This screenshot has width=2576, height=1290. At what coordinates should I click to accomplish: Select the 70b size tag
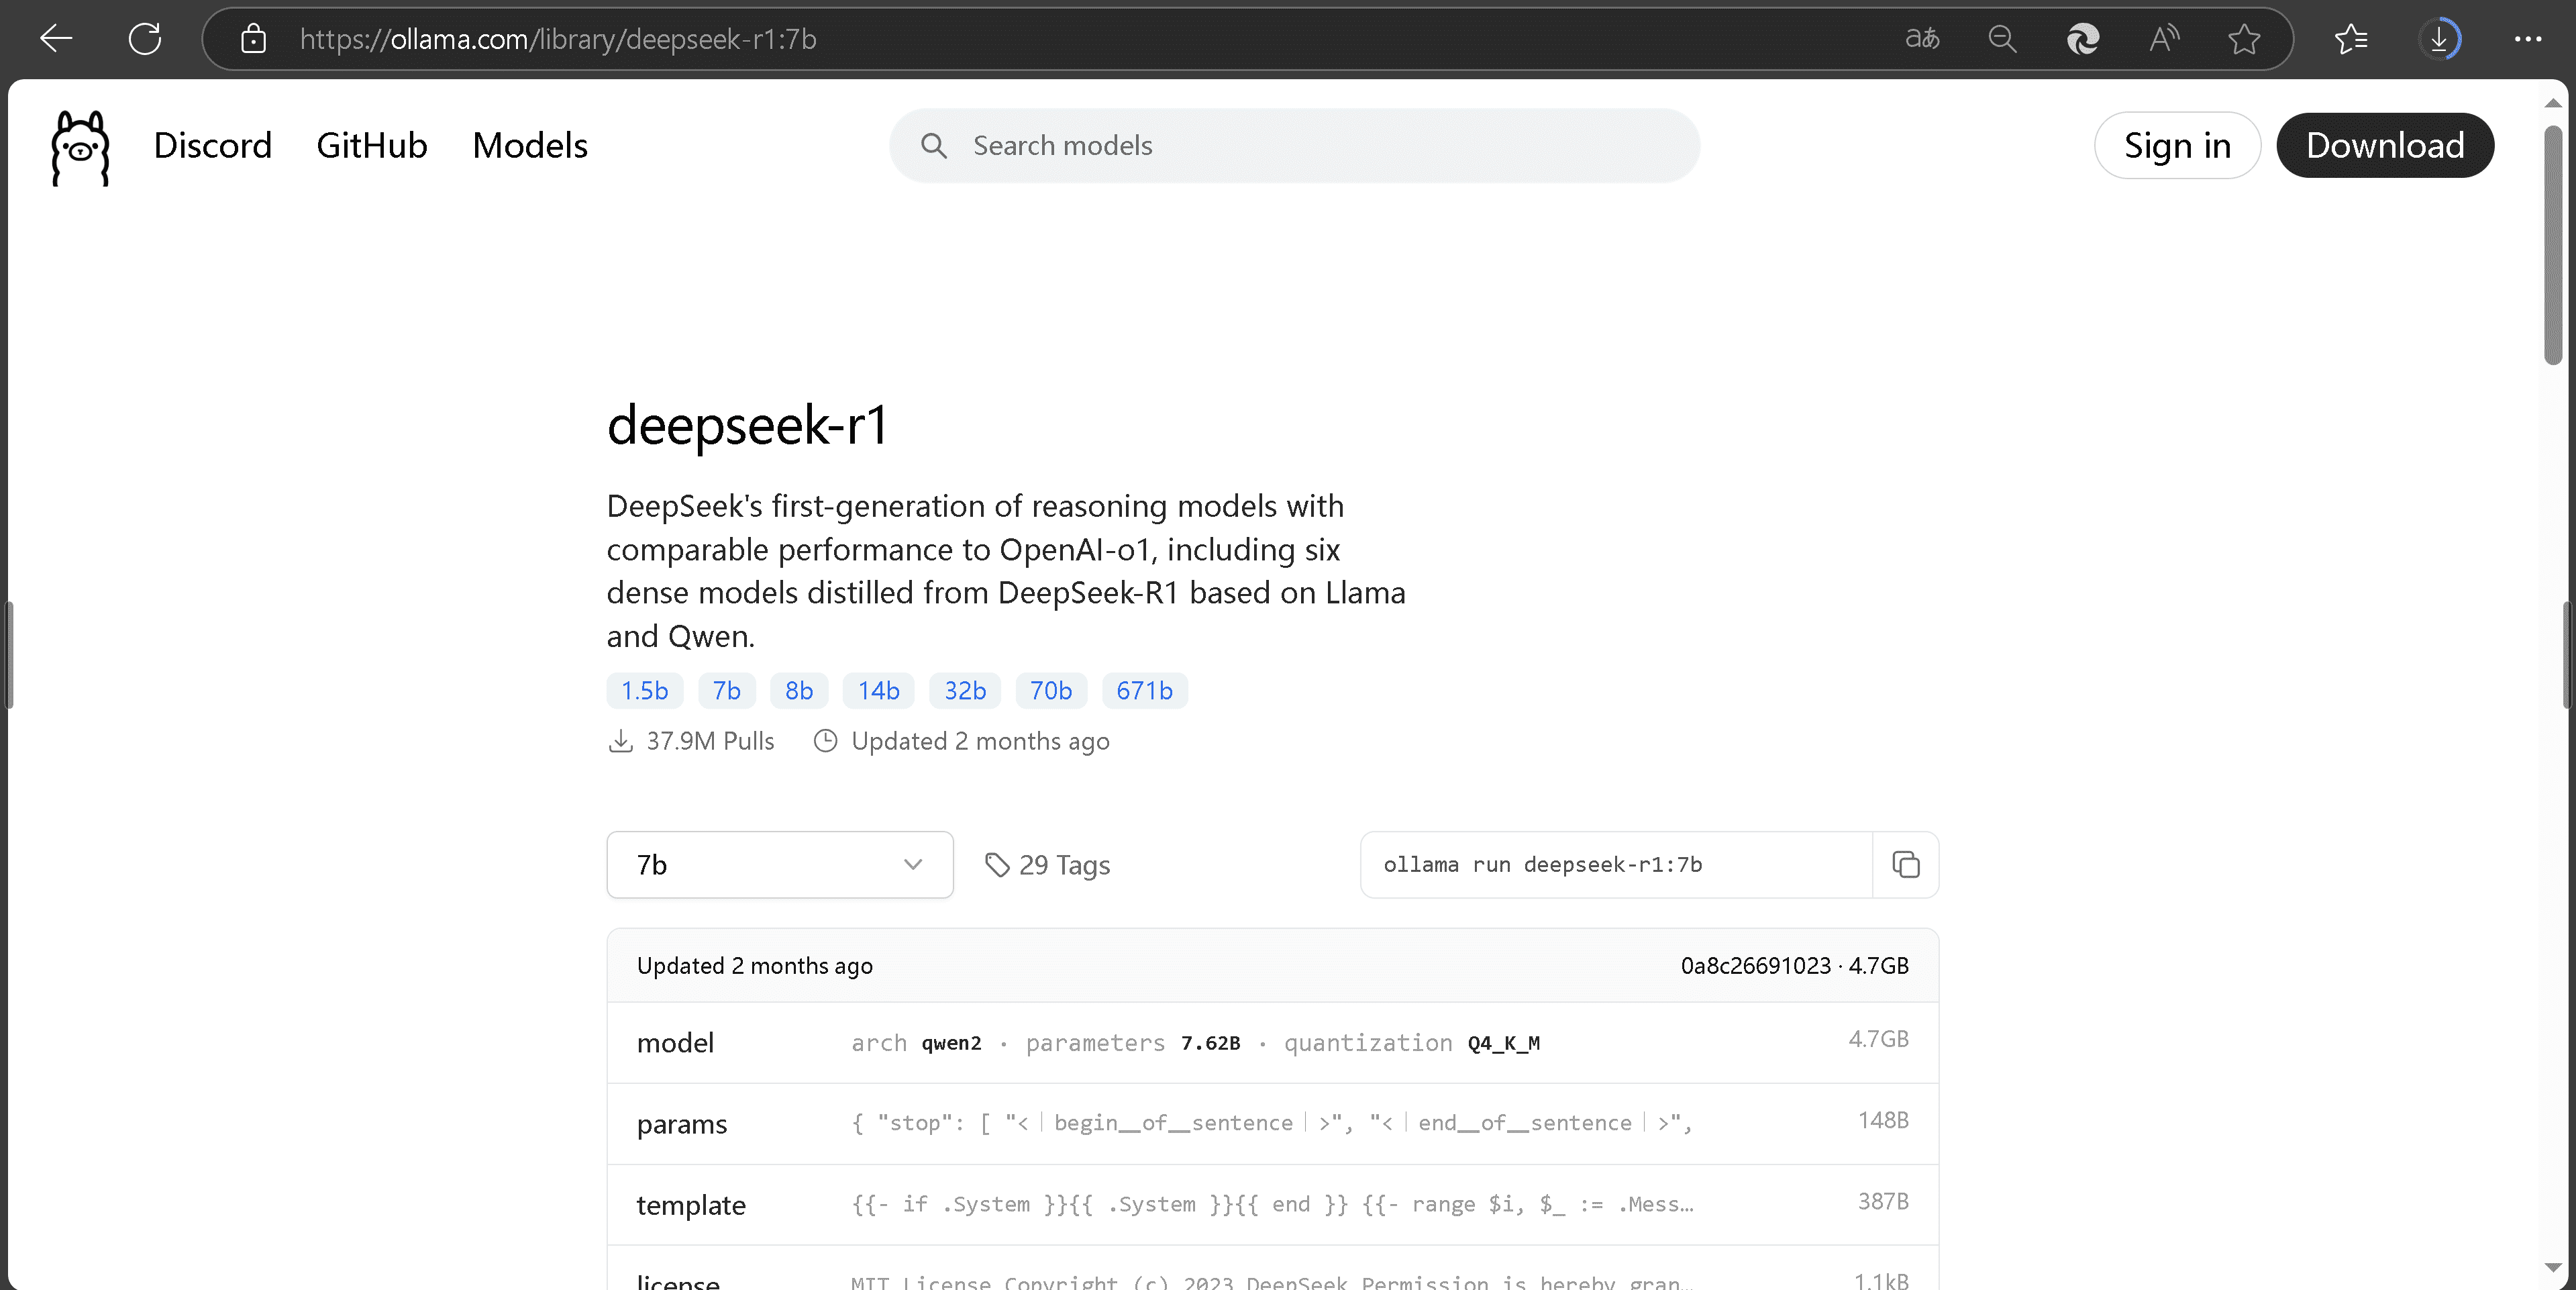[x=1051, y=690]
